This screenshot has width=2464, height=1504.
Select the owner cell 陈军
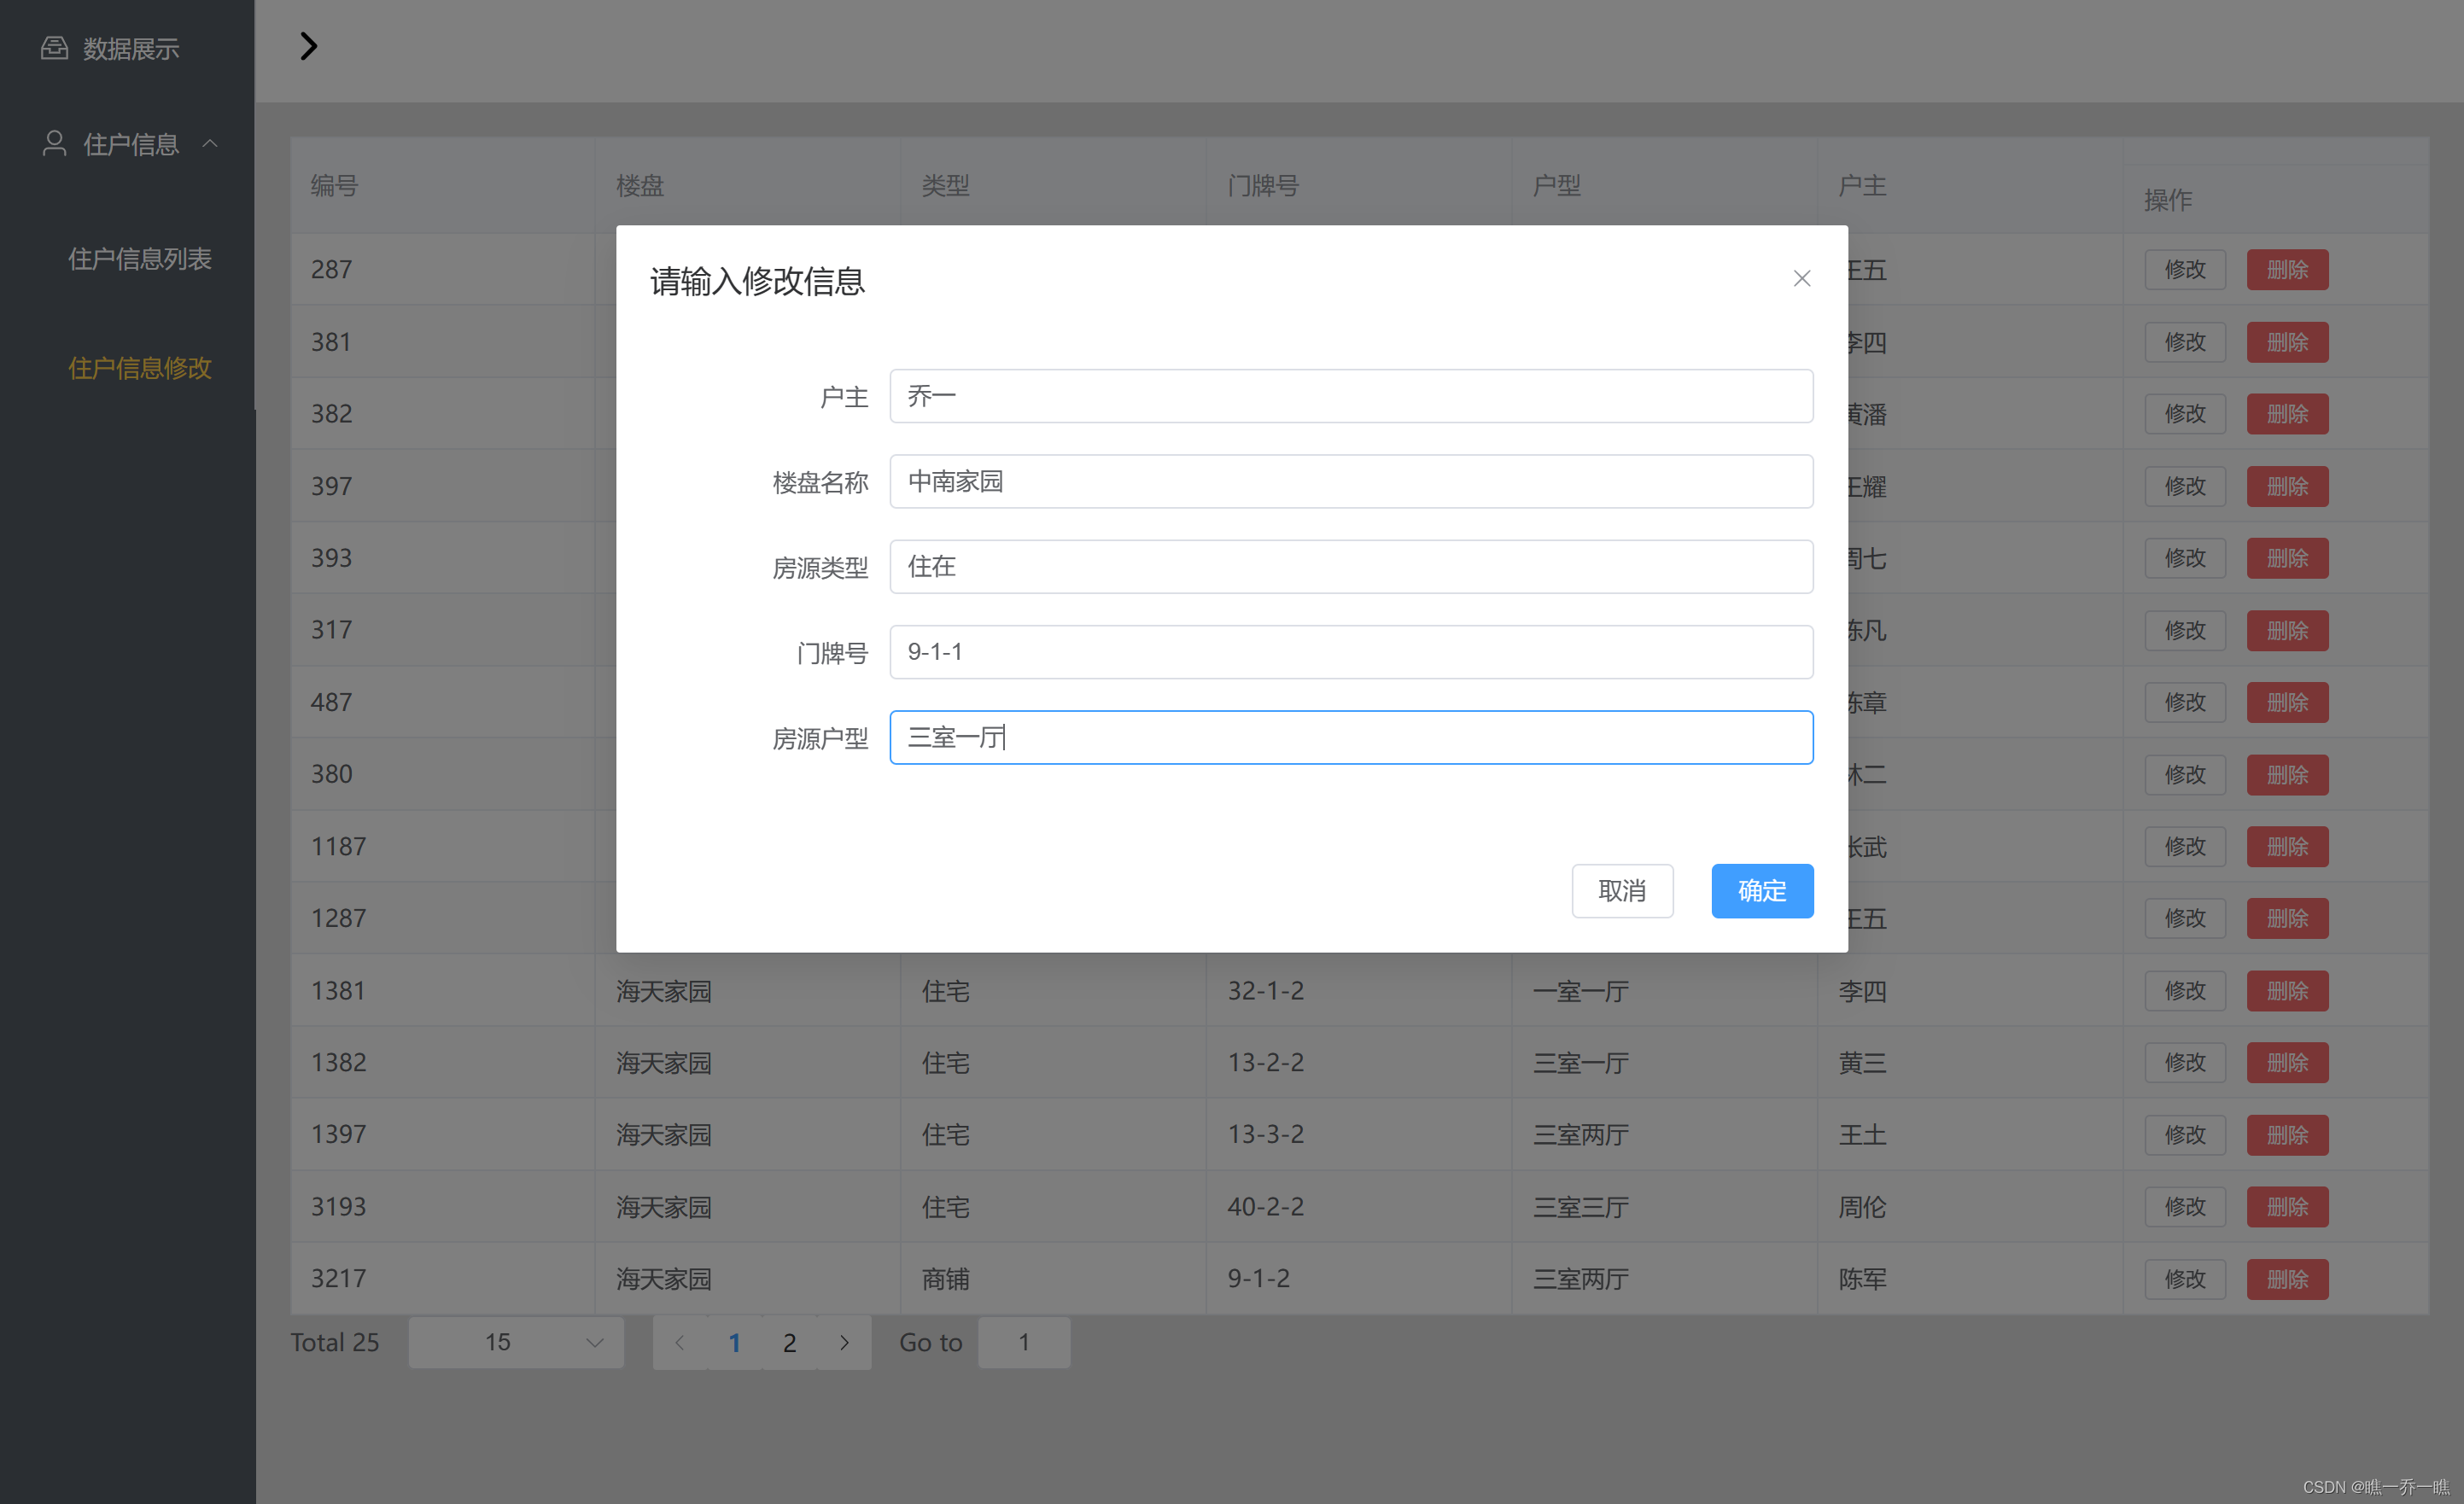coord(1863,1279)
